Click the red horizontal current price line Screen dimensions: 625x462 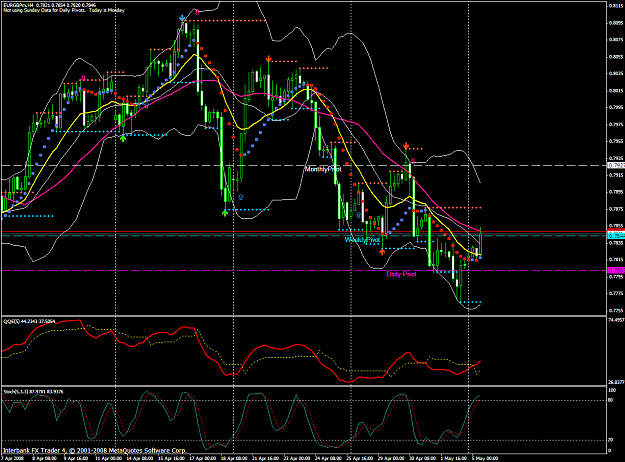tap(304, 231)
